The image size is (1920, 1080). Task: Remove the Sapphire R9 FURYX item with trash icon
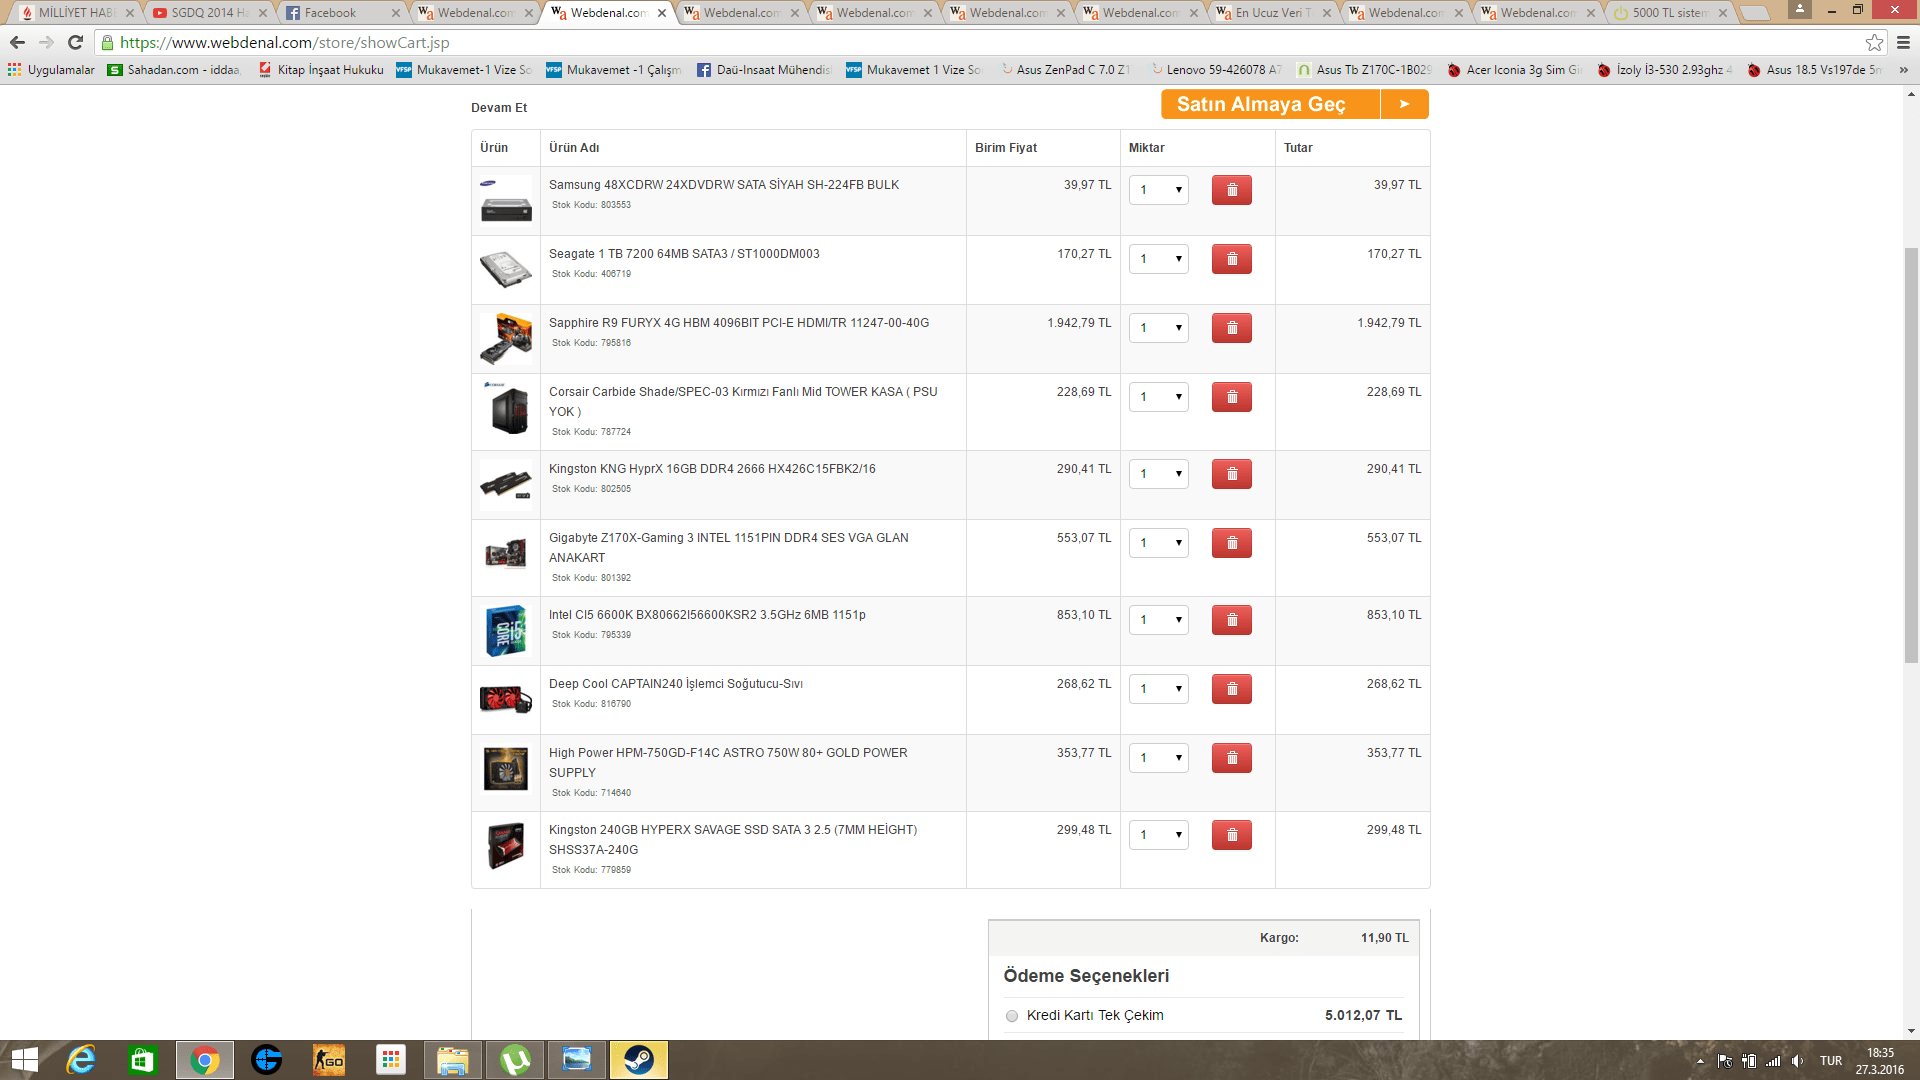click(1231, 328)
